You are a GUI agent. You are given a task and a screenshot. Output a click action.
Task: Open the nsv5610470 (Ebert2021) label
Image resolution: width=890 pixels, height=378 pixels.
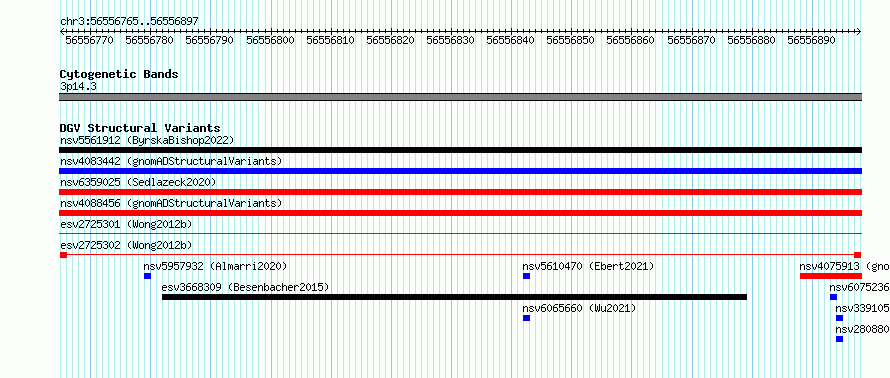click(588, 266)
